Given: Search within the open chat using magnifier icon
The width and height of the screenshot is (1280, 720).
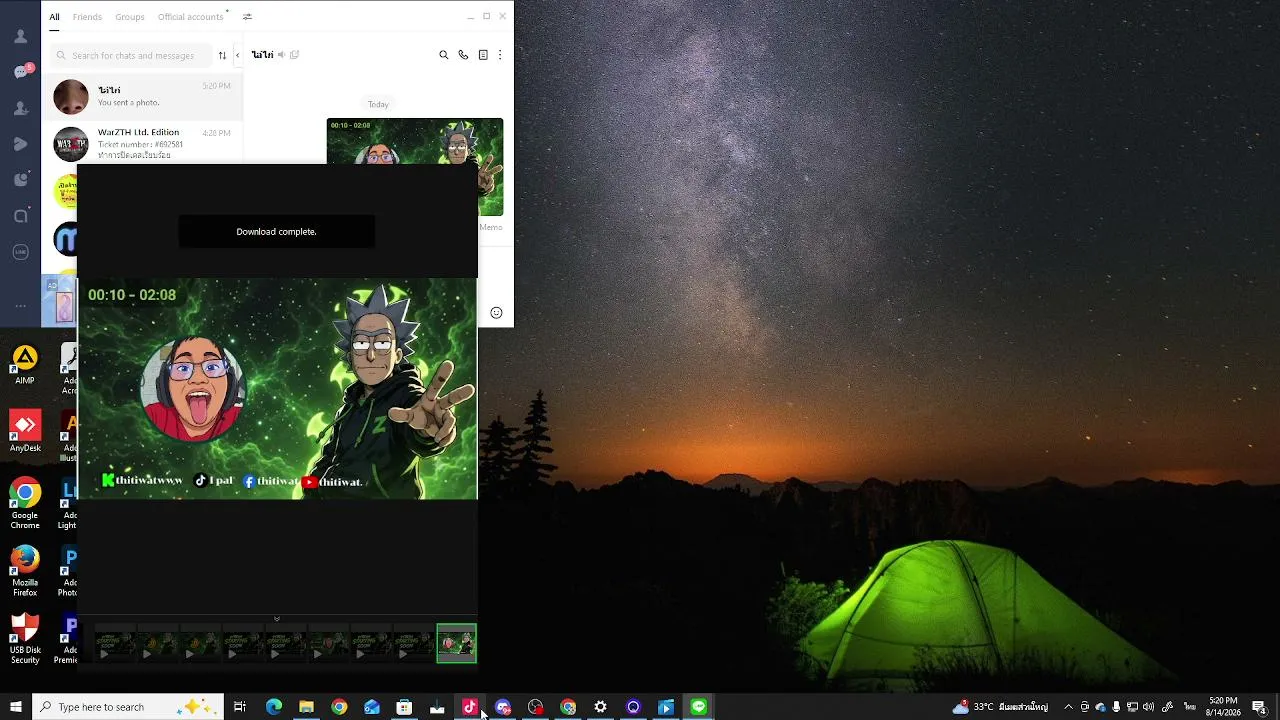Looking at the screenshot, I should tap(444, 55).
